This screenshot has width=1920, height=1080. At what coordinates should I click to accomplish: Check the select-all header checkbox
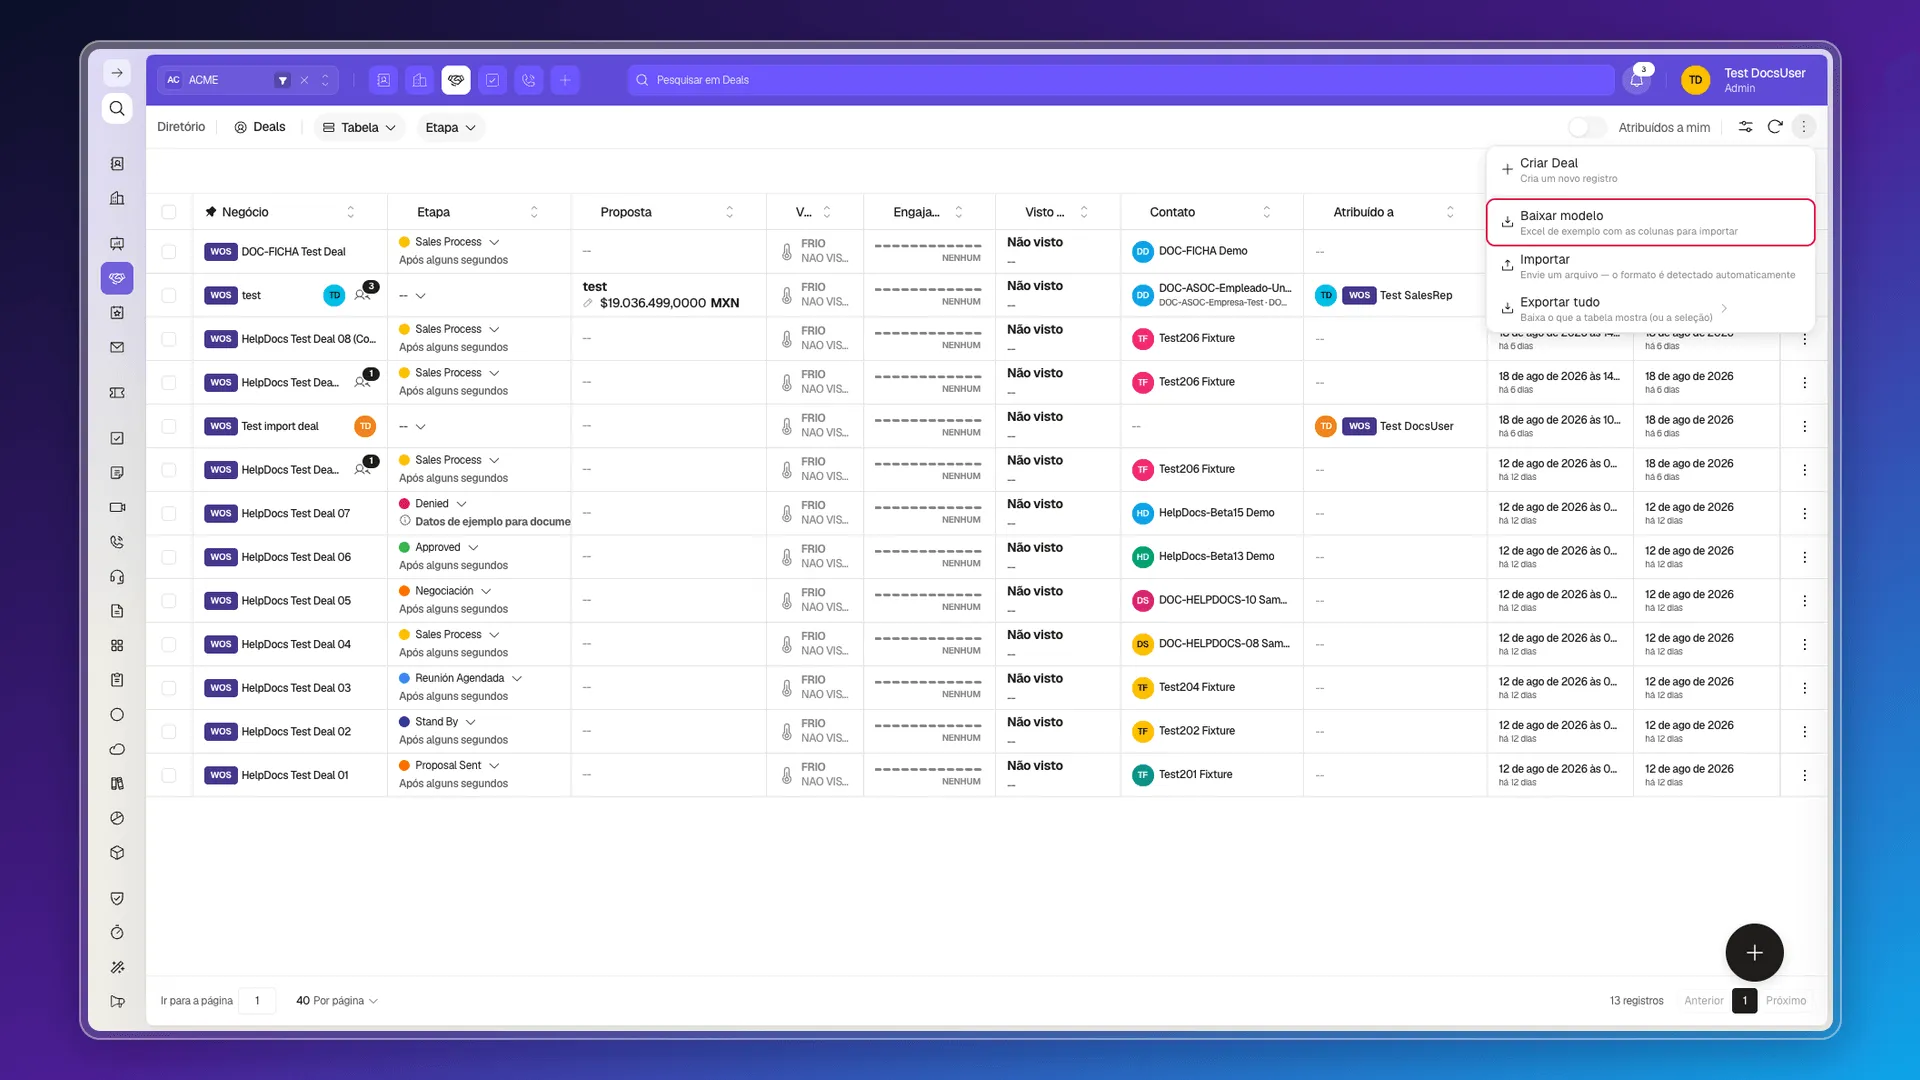click(x=168, y=212)
